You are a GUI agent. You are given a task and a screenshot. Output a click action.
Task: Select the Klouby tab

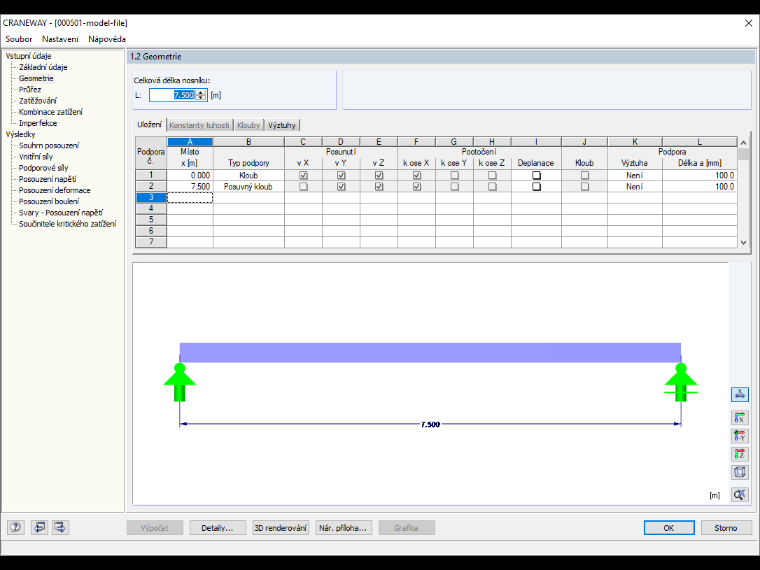pos(249,125)
